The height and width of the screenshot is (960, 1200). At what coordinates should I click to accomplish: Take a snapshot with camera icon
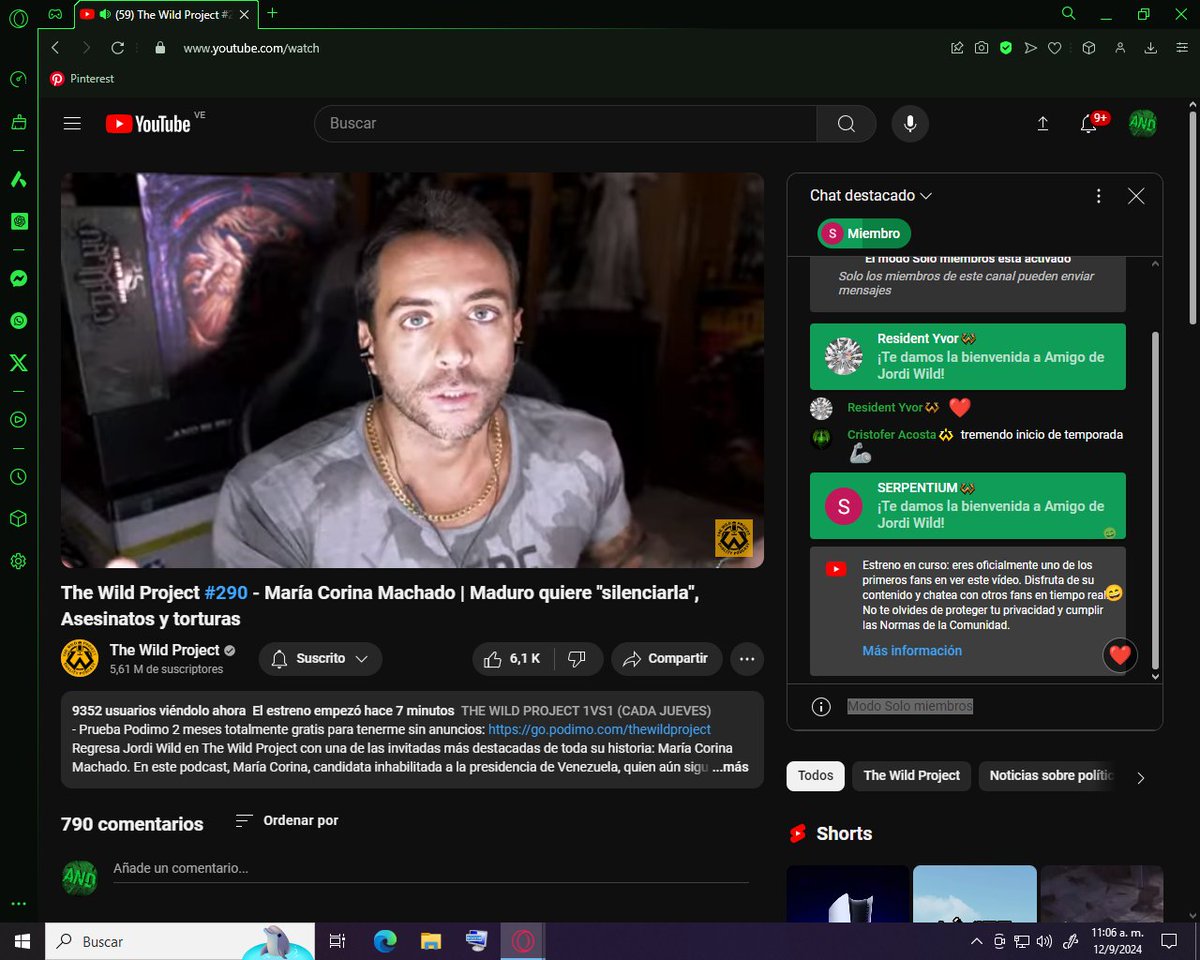[982, 48]
